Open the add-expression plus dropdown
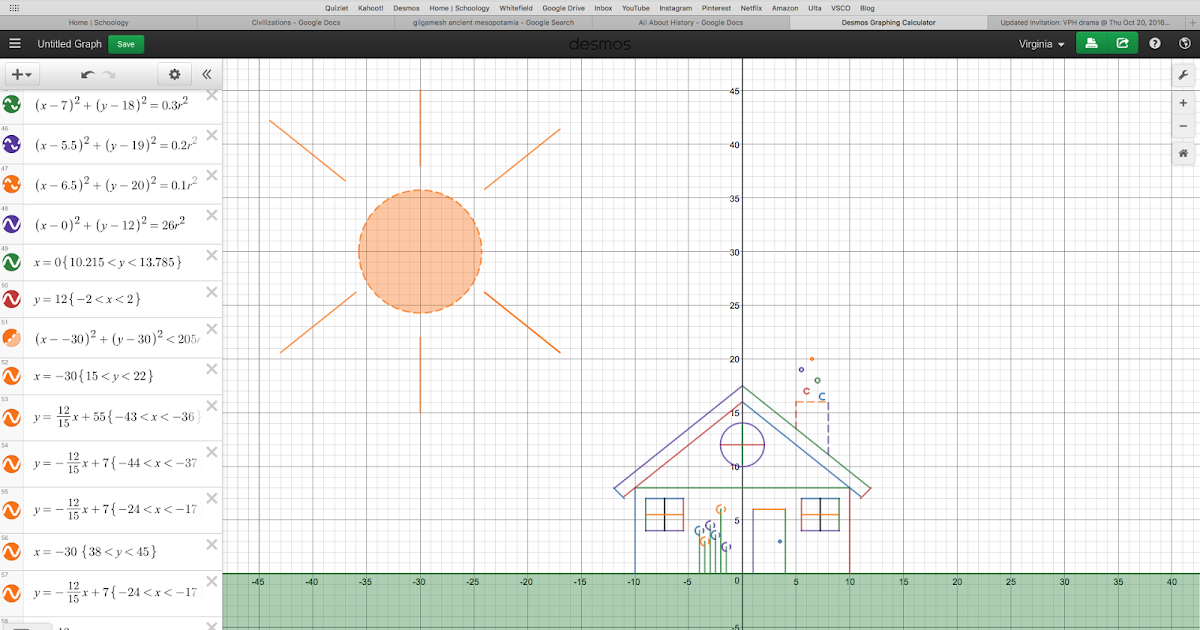 [x=22, y=73]
